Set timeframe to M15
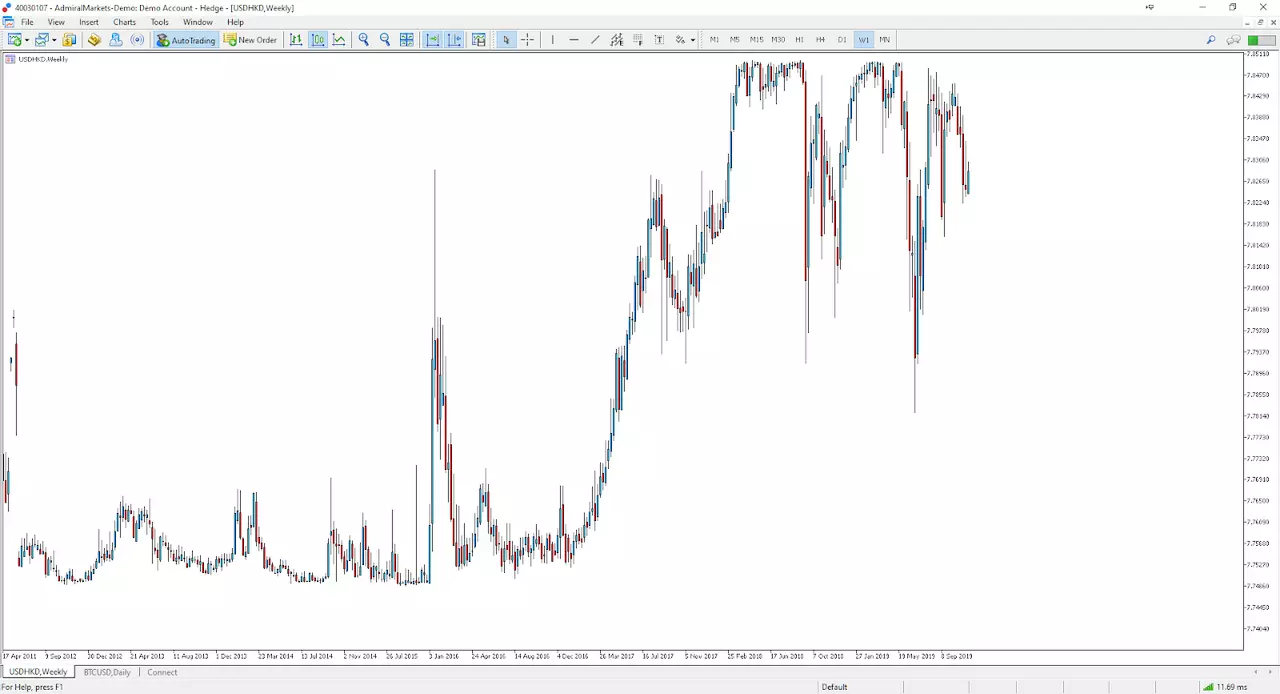Viewport: 1280px width, 694px height. tap(756, 40)
